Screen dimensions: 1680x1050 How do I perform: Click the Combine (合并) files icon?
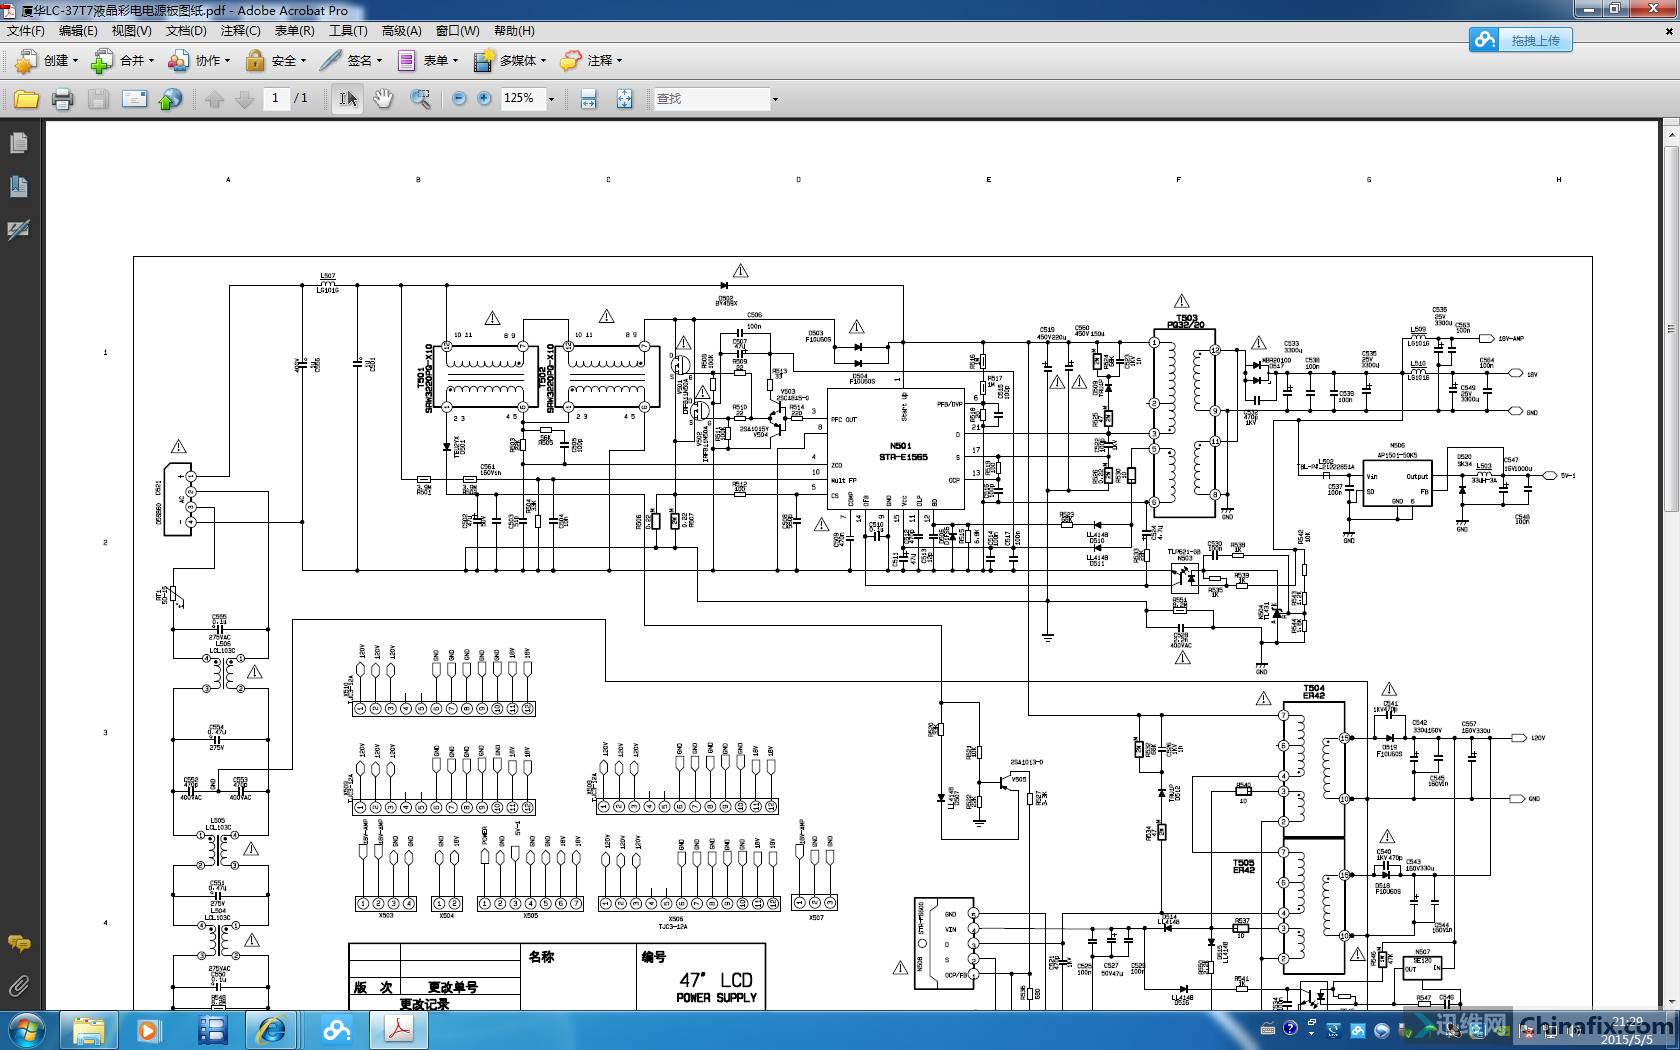(x=102, y=61)
